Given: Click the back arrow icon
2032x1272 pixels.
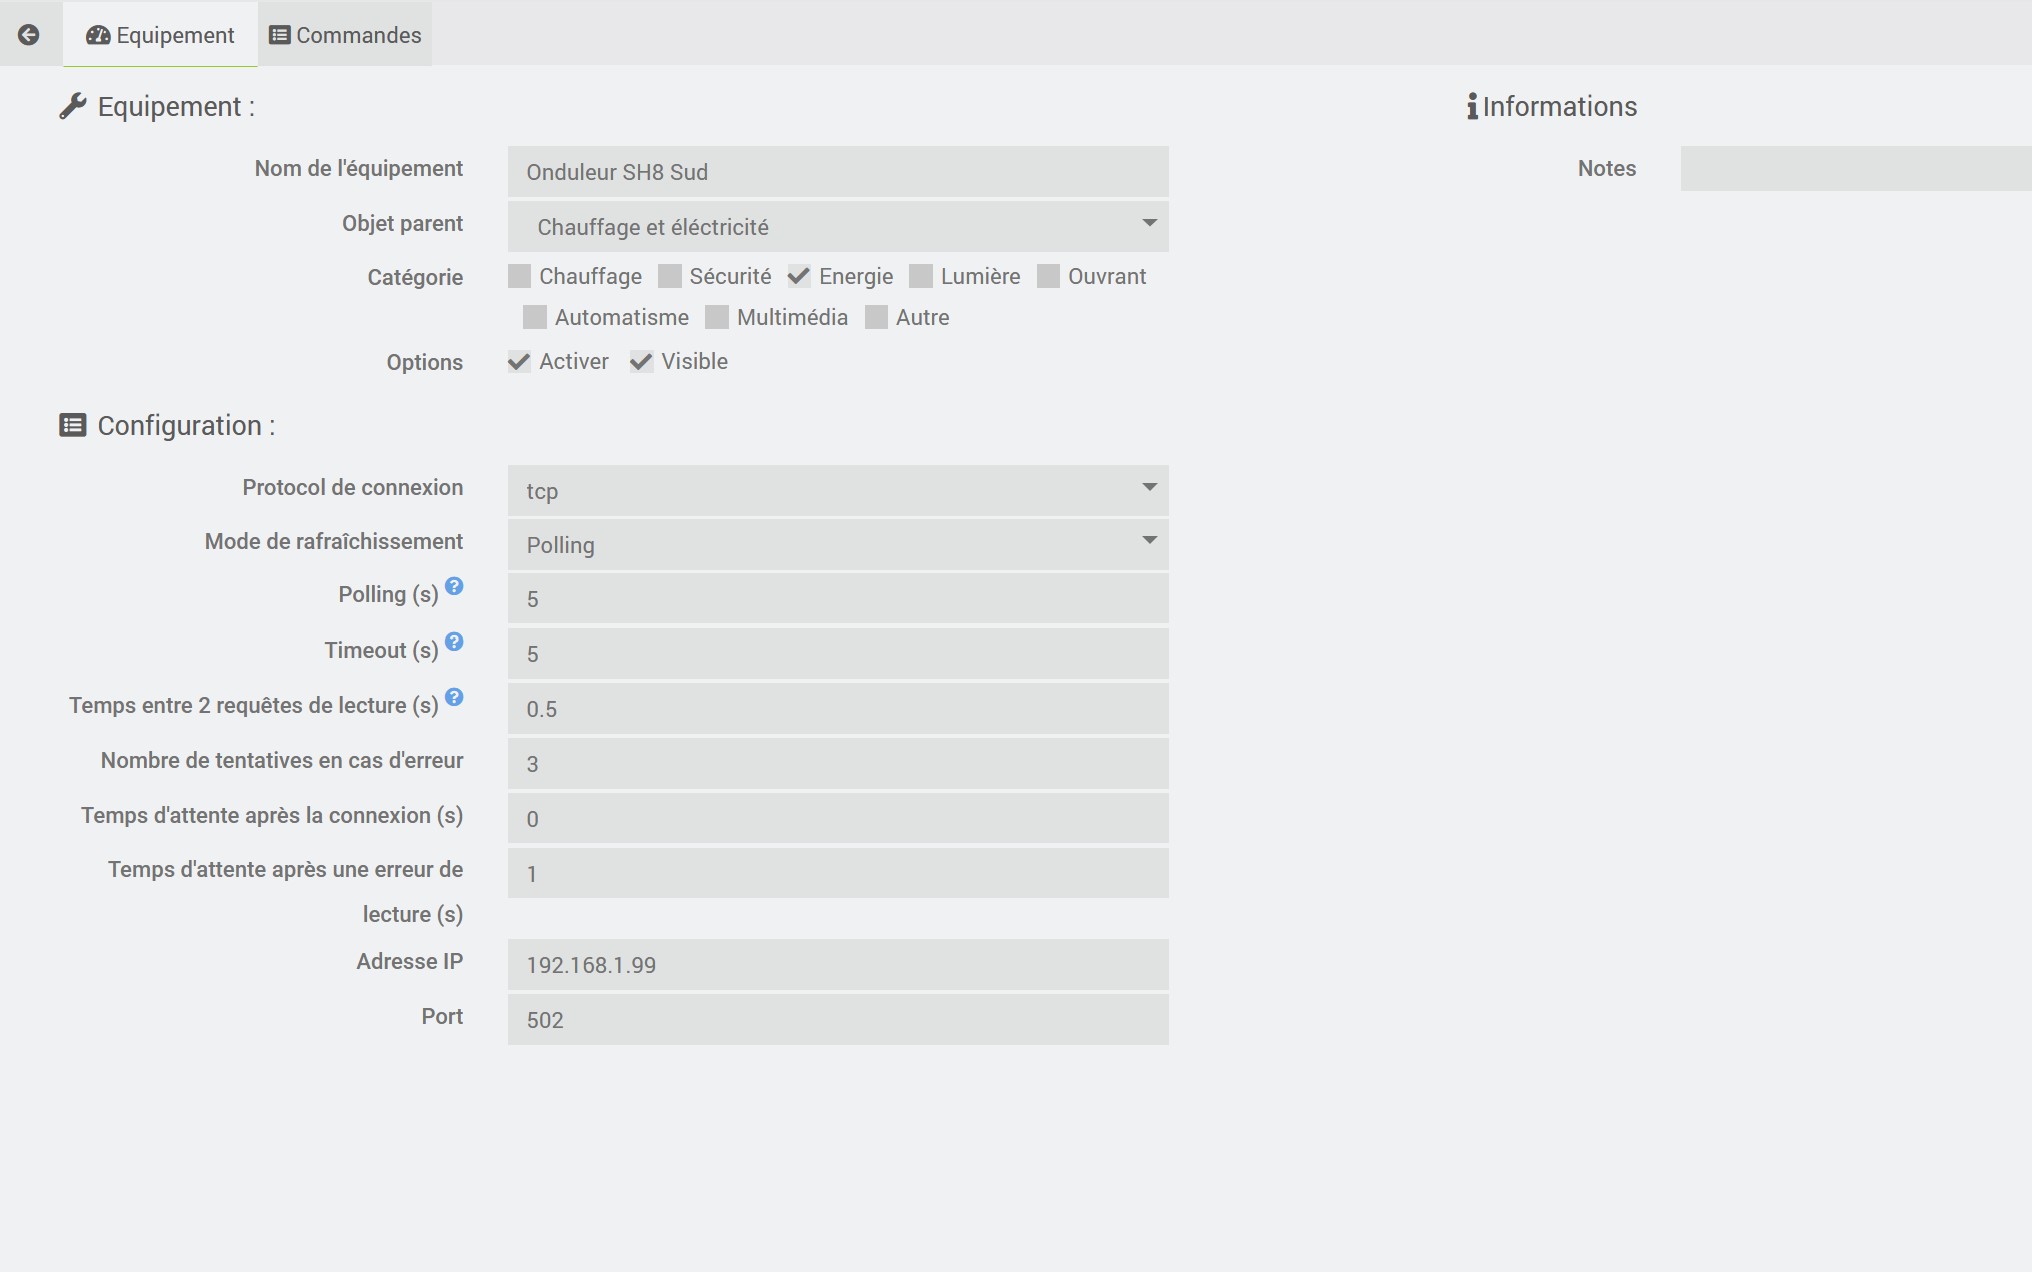Looking at the screenshot, I should click(28, 35).
